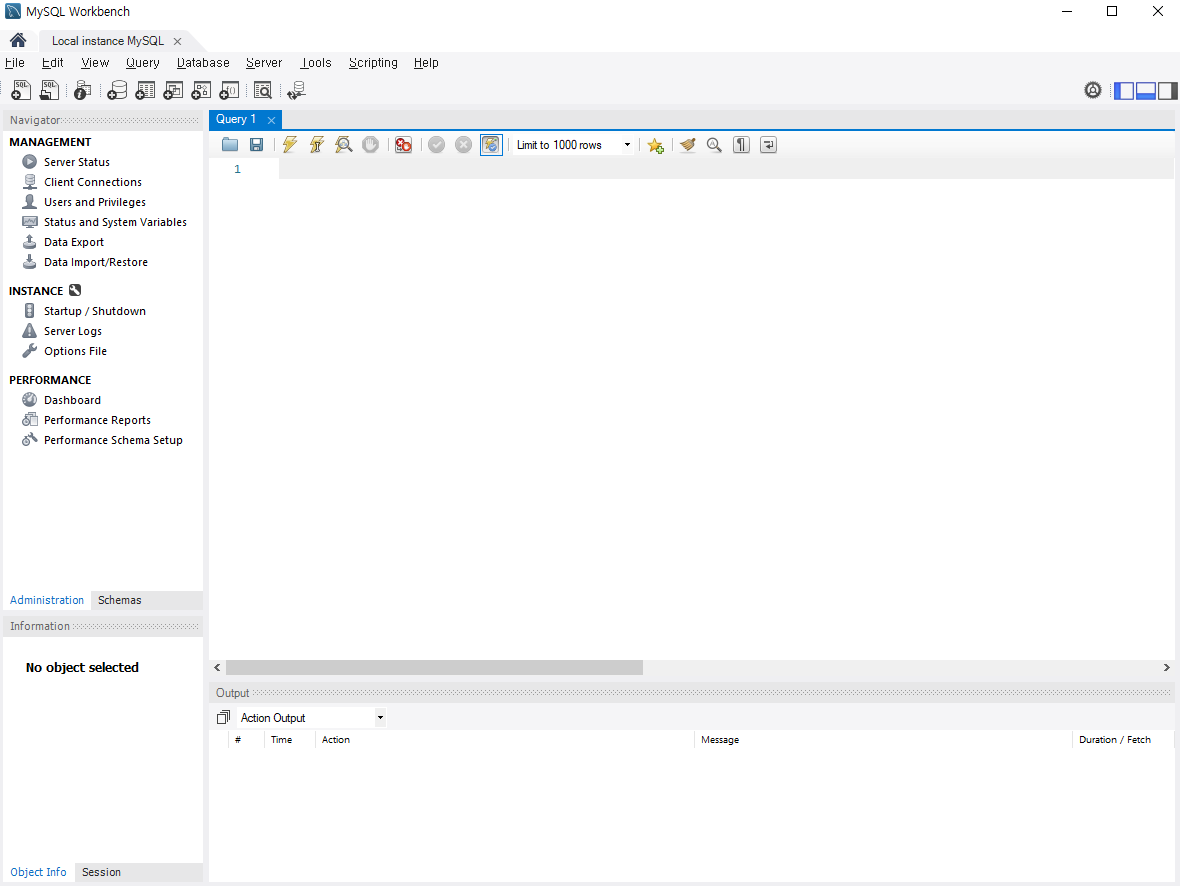Viewport: 1180px width, 886px height.
Task: Open an SQL script file from main toolbar
Action: [49, 90]
